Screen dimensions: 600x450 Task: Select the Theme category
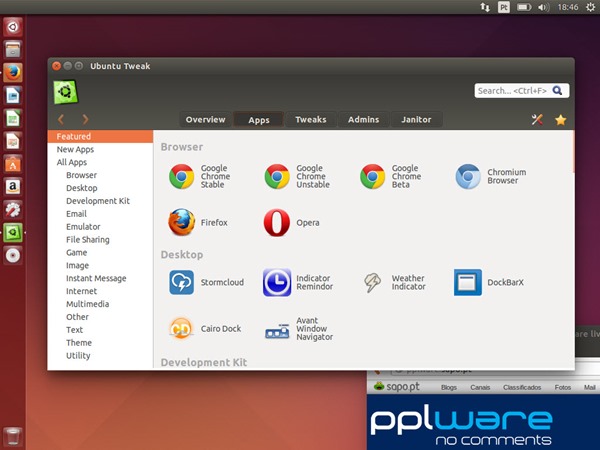100,342
